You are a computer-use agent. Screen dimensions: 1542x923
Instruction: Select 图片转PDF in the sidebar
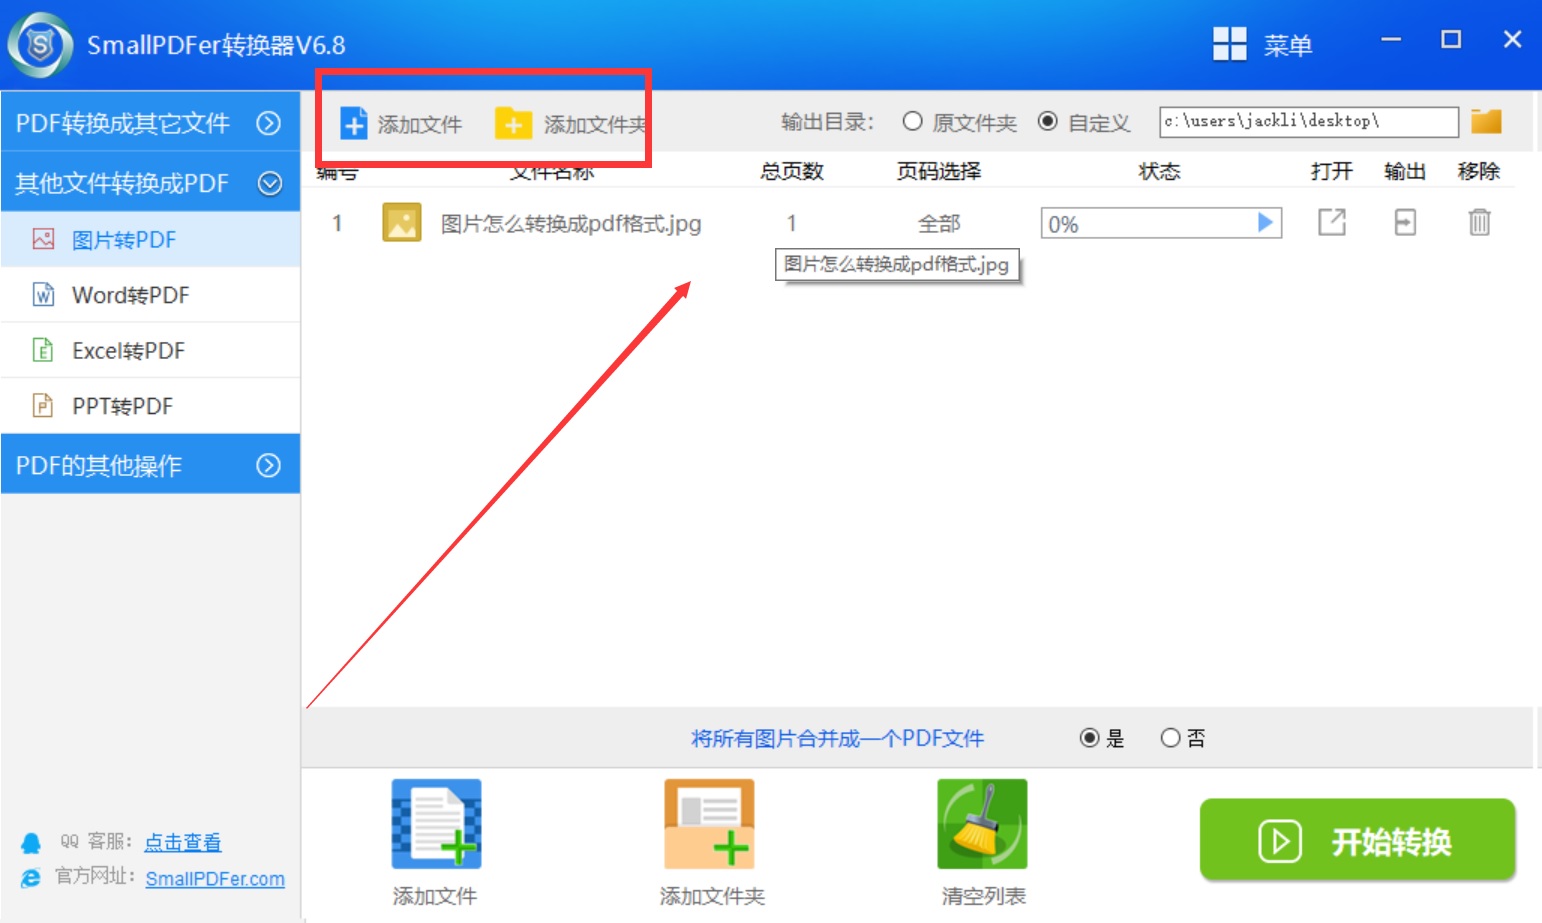[150, 239]
